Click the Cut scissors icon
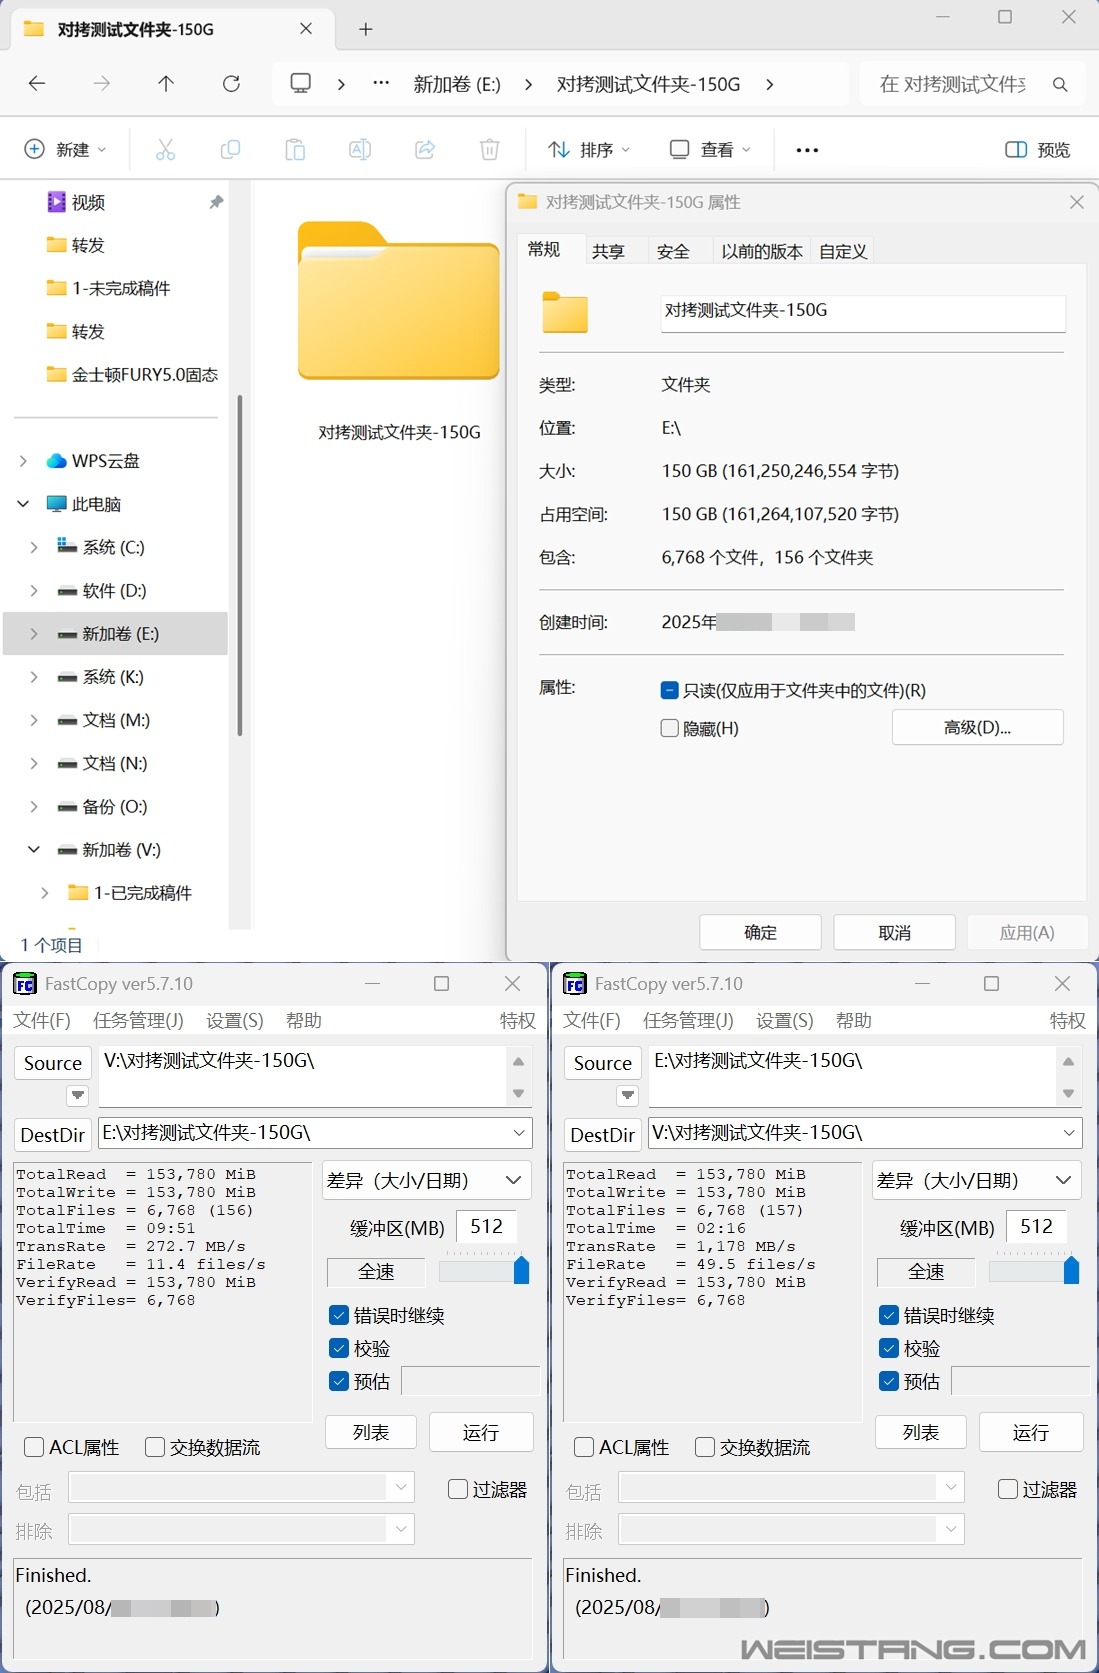 [166, 150]
